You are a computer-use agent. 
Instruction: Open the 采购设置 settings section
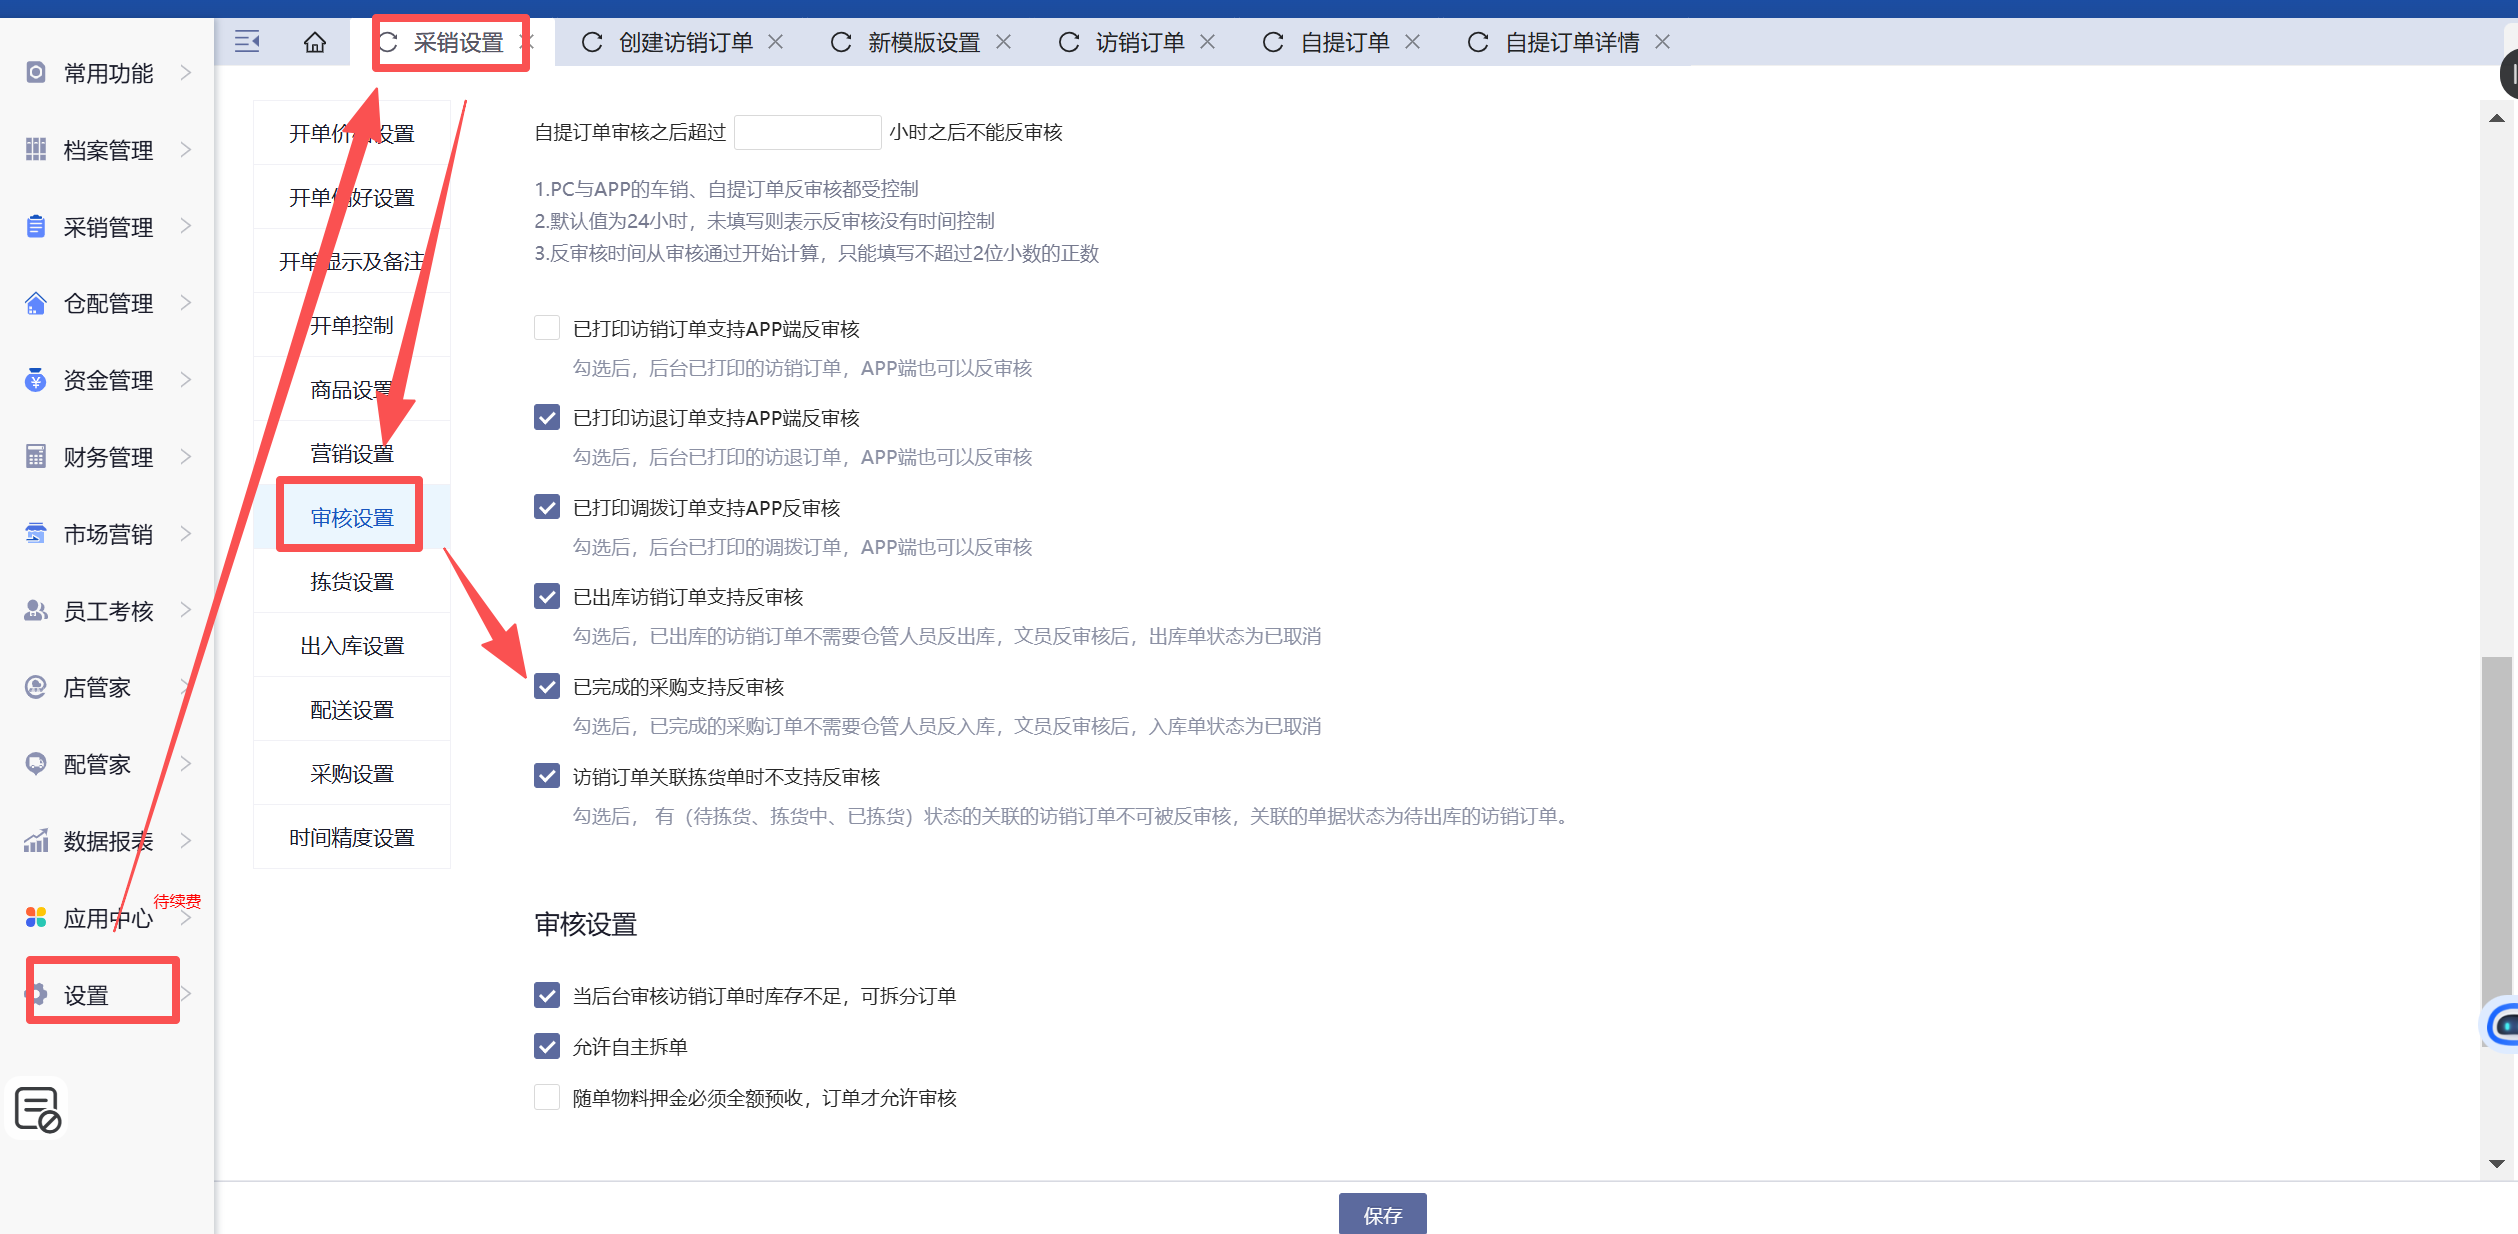point(352,773)
